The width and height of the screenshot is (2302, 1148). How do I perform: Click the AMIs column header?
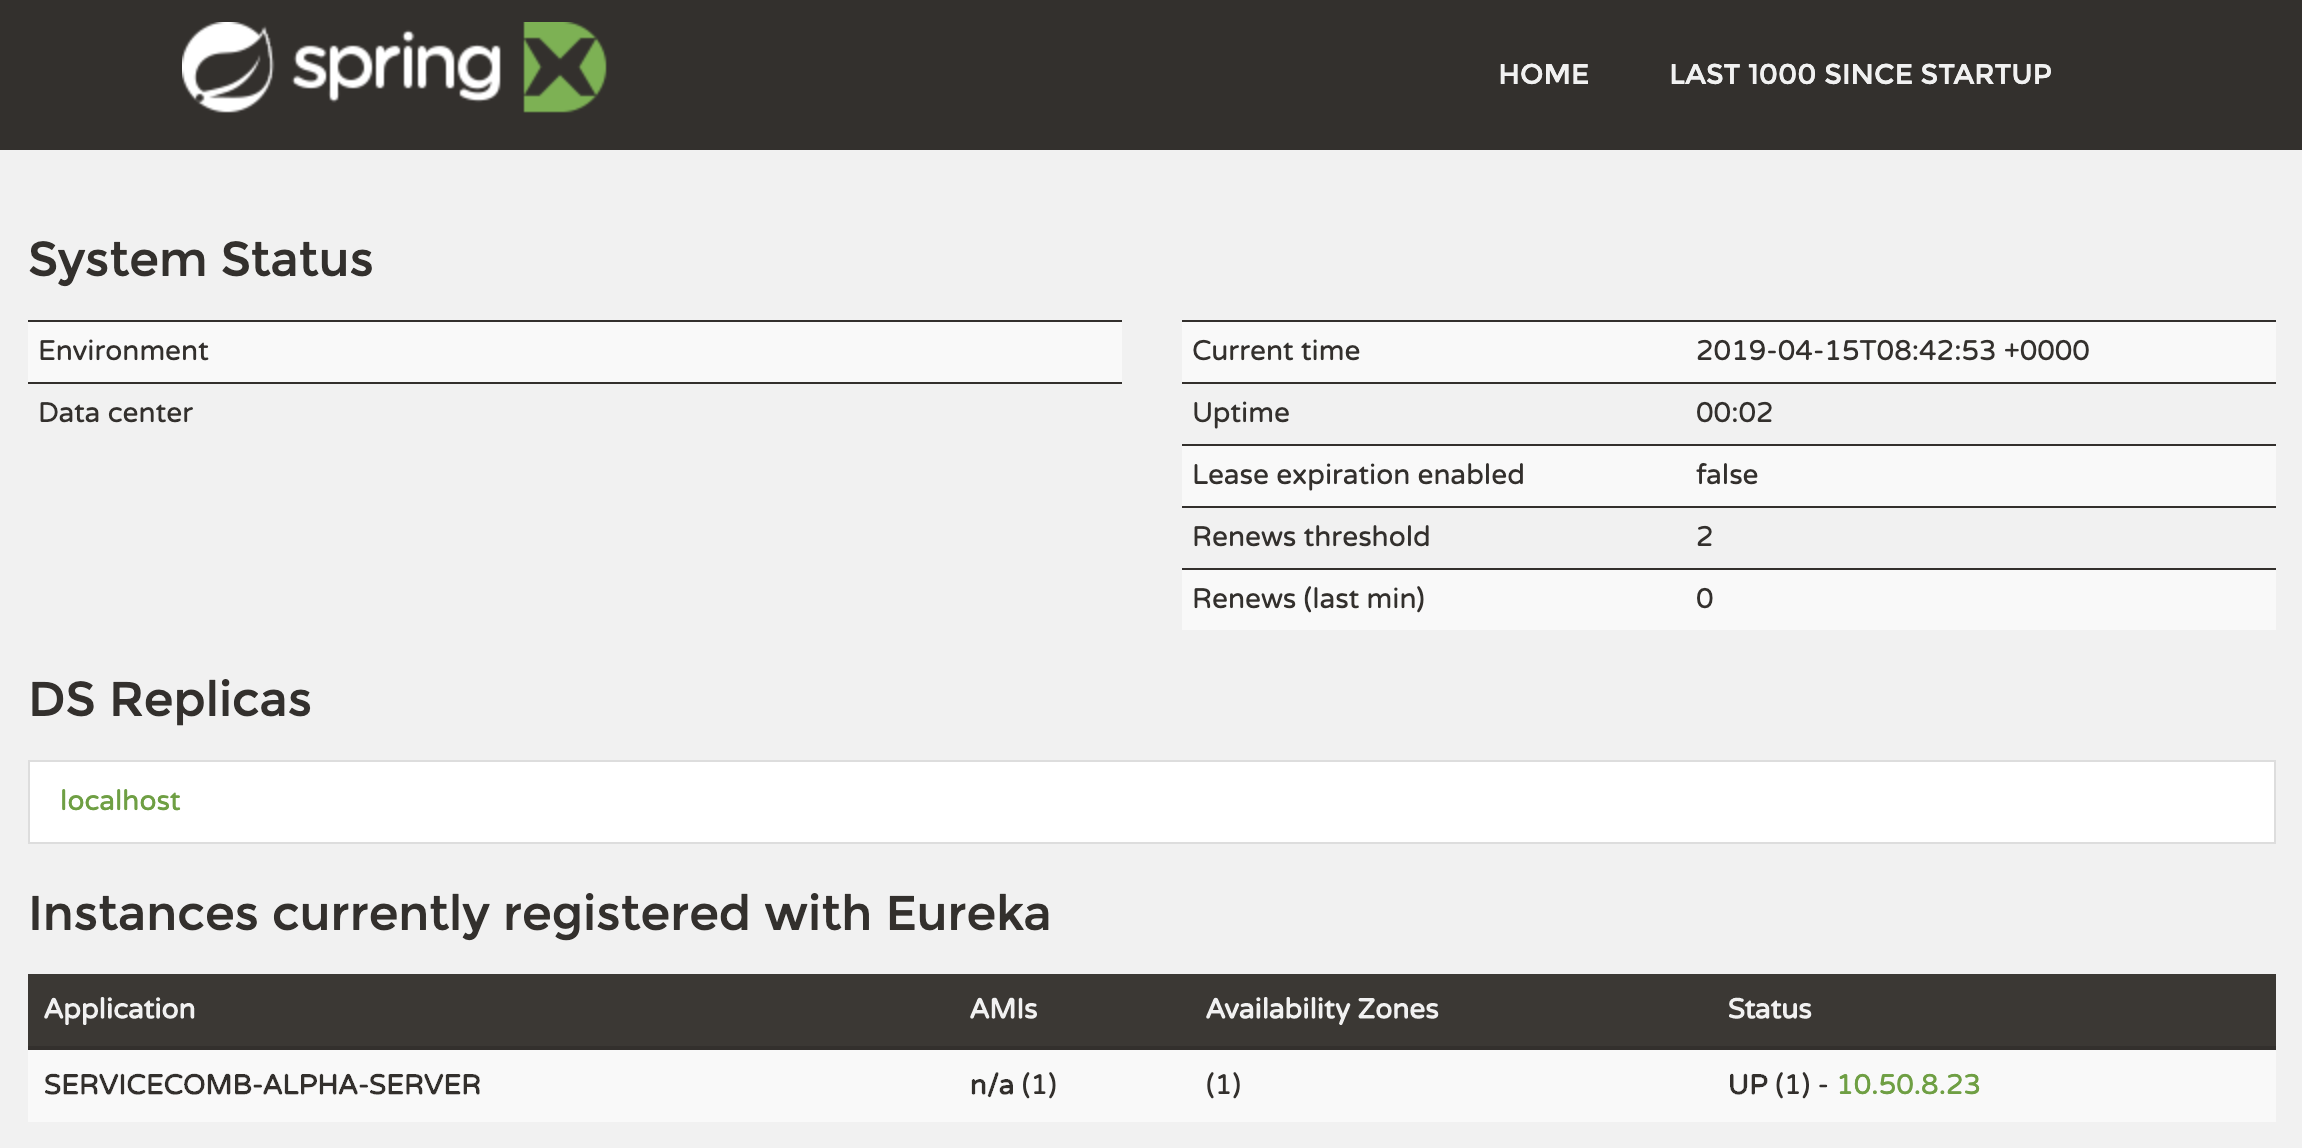[x=1003, y=1008]
